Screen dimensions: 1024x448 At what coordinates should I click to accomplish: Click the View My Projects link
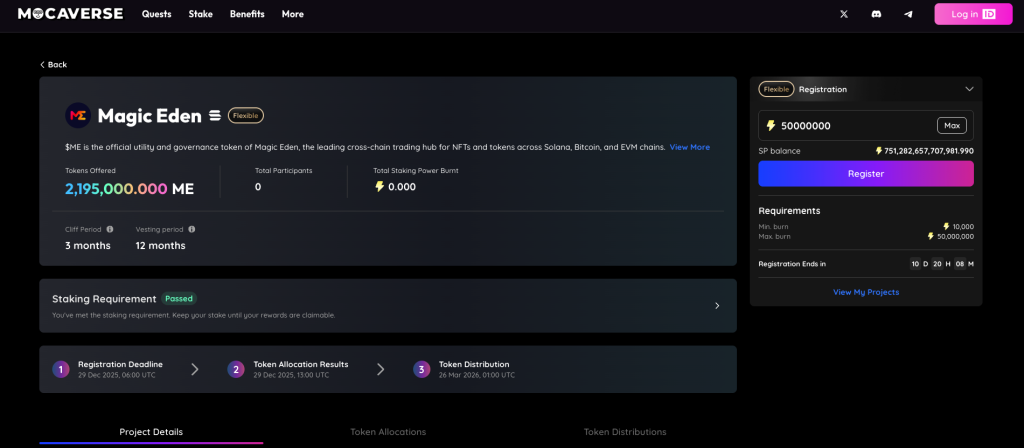coord(865,292)
